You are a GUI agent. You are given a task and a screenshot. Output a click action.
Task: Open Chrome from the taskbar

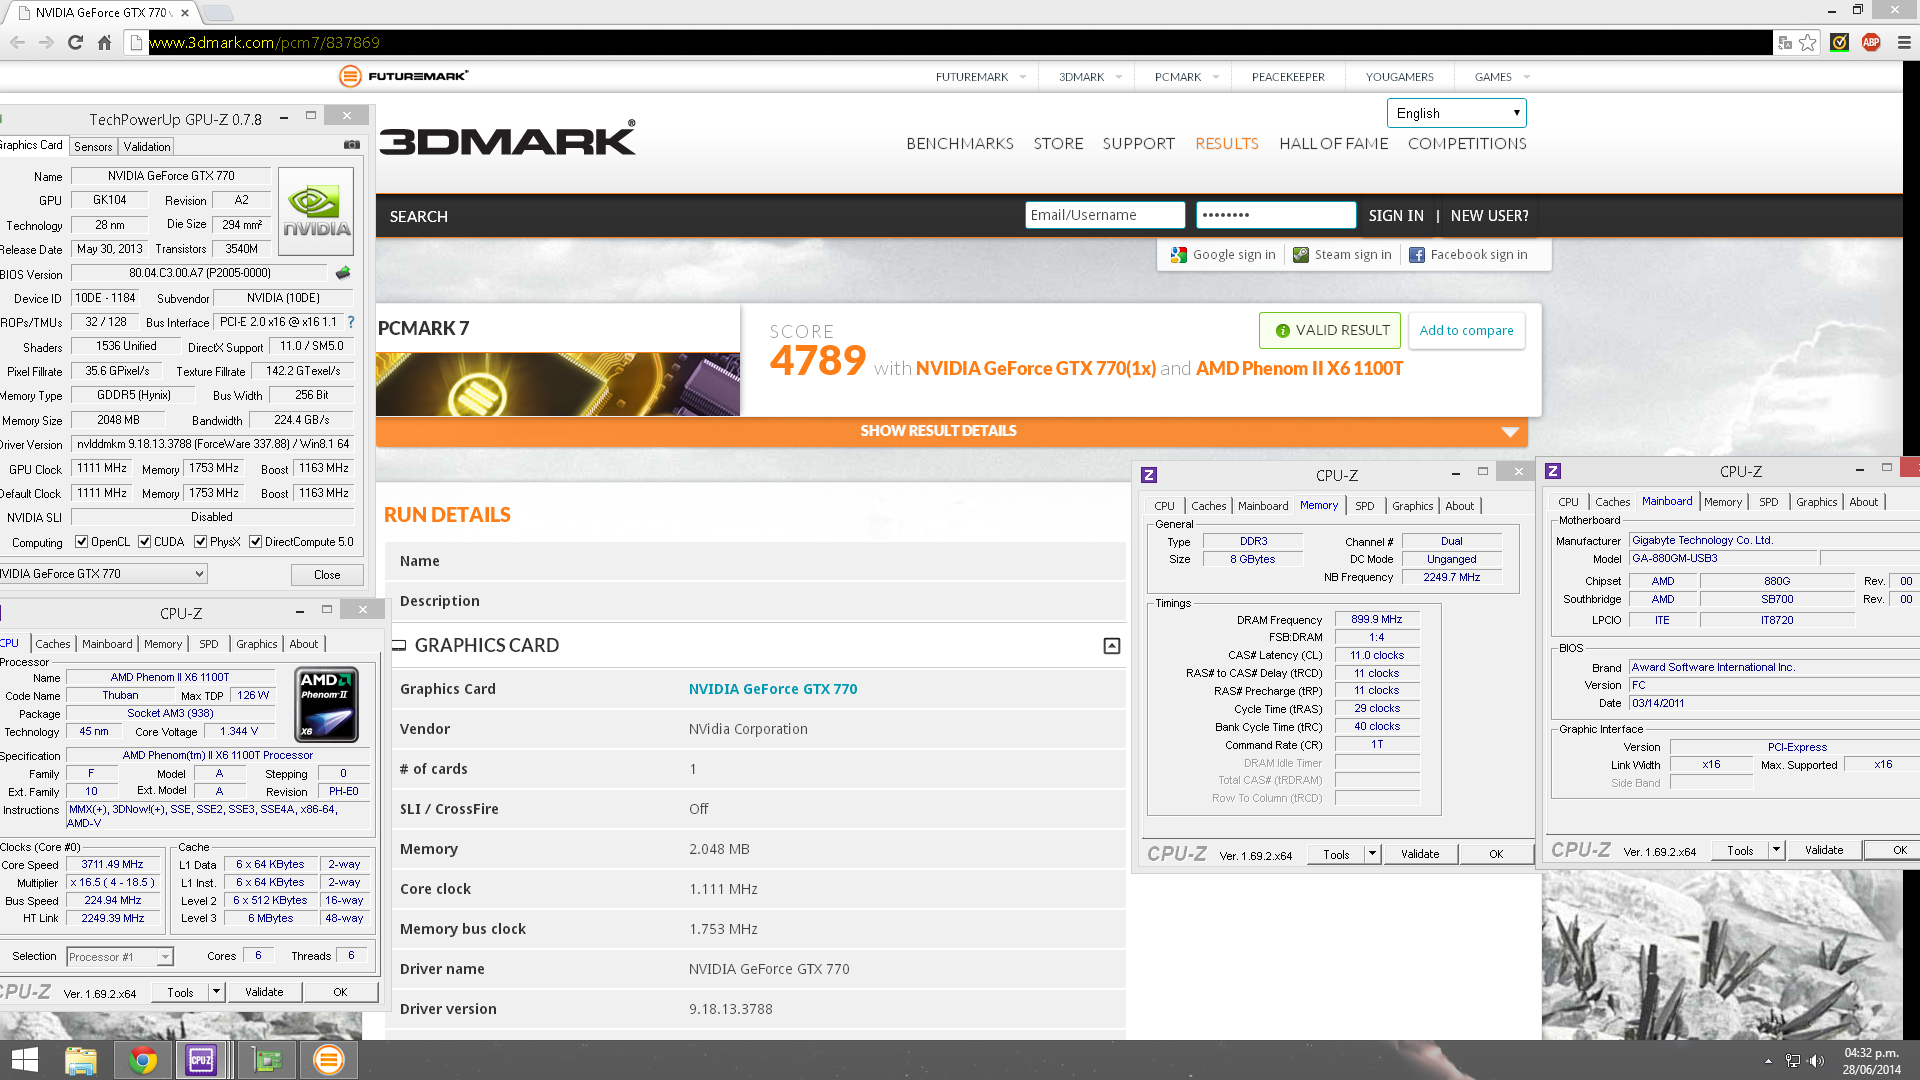pos(142,1060)
